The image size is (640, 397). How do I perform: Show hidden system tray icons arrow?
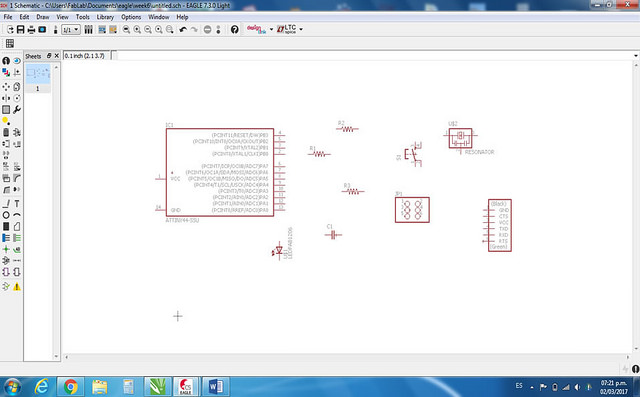[532, 387]
